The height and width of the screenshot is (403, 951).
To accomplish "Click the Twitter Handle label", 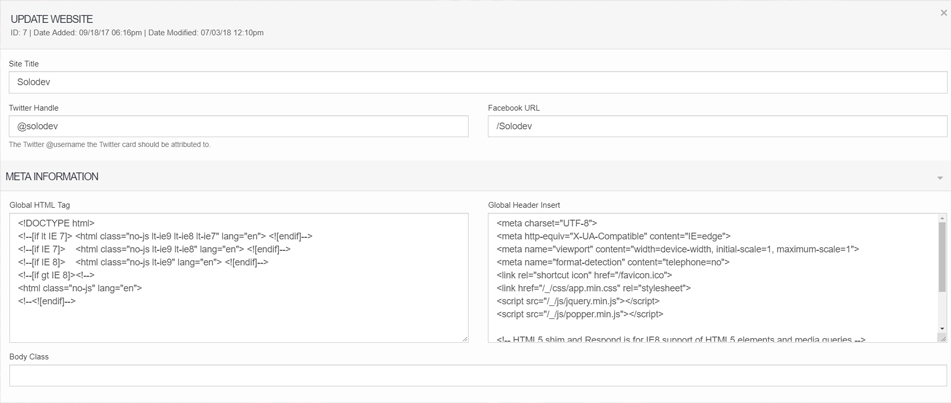I will click(33, 108).
